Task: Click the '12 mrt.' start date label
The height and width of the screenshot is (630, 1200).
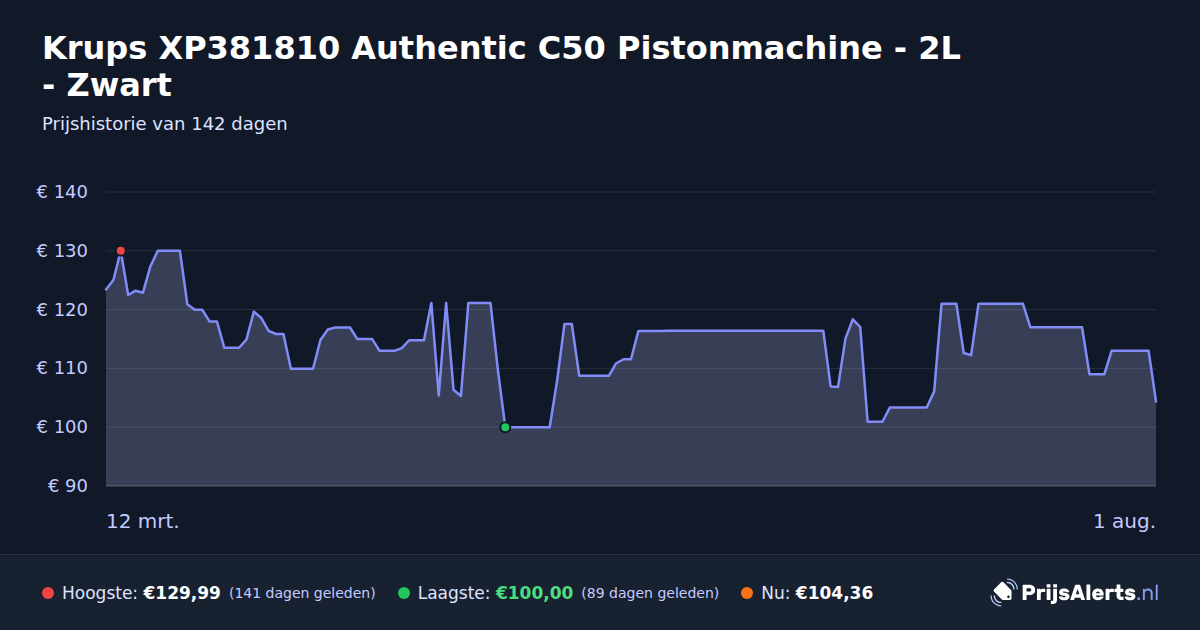Action: pyautogui.click(x=143, y=522)
